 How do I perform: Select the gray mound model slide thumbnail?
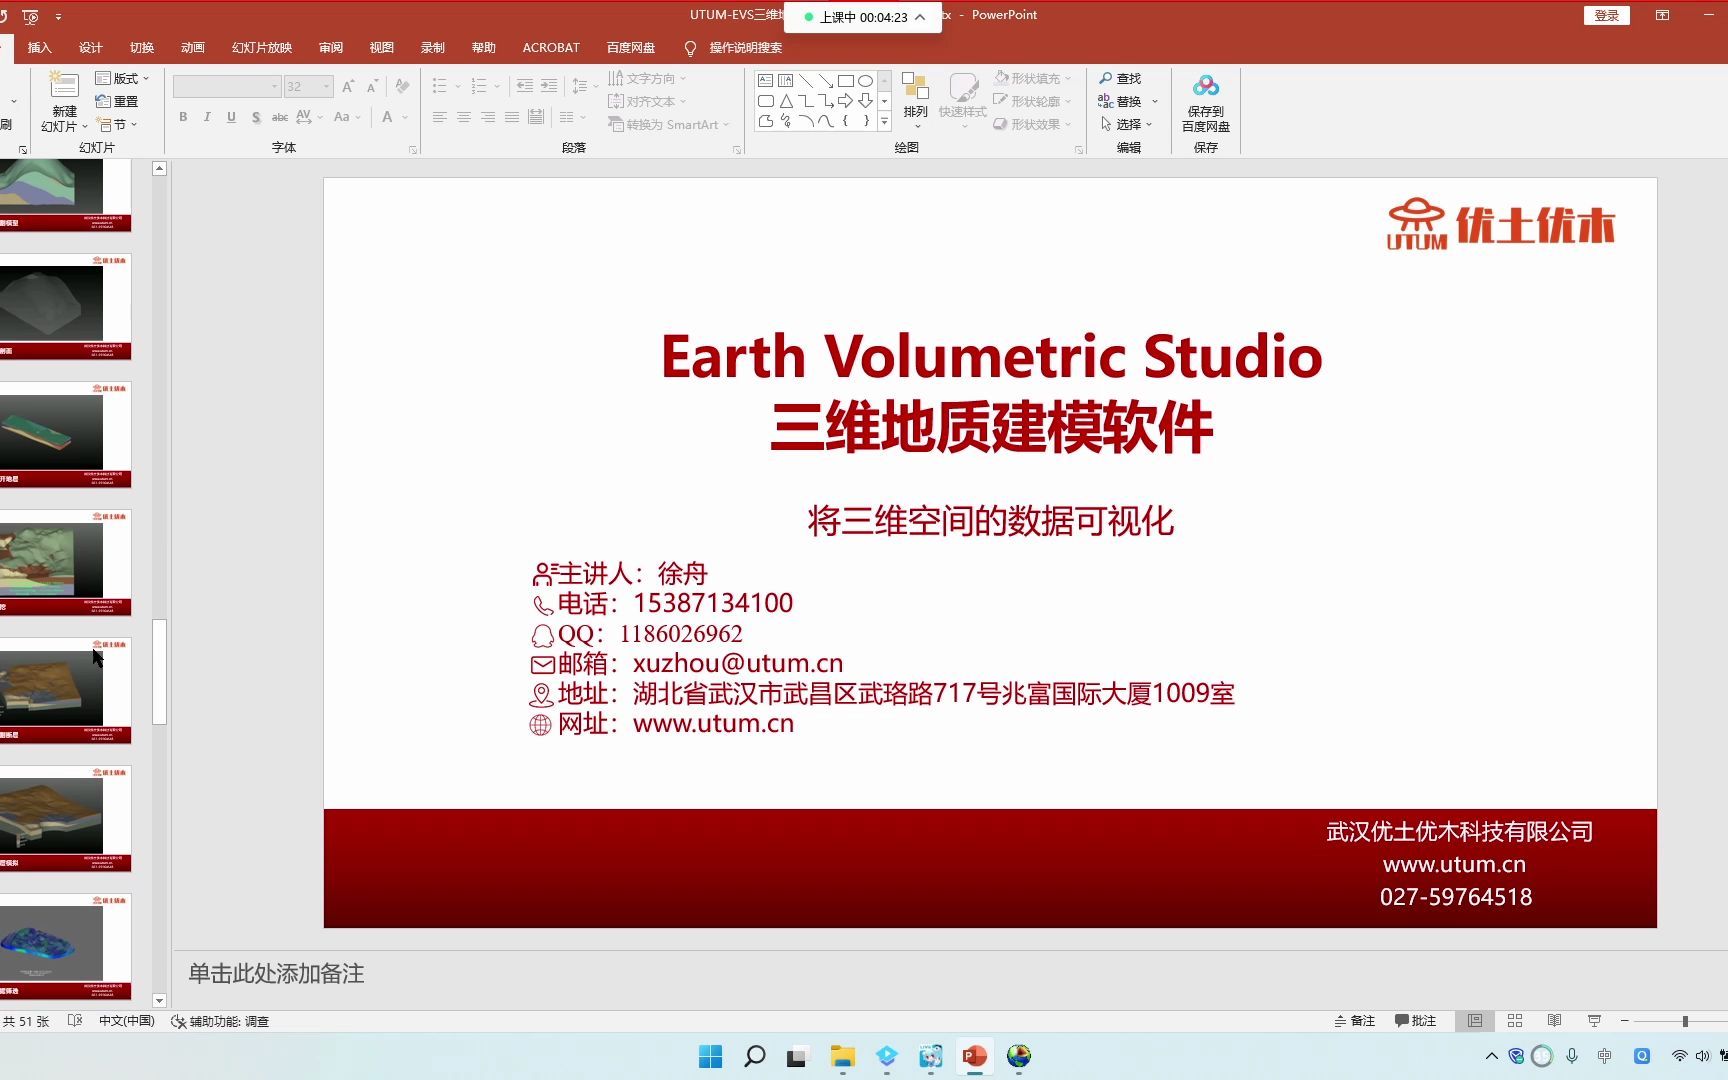pos(65,306)
